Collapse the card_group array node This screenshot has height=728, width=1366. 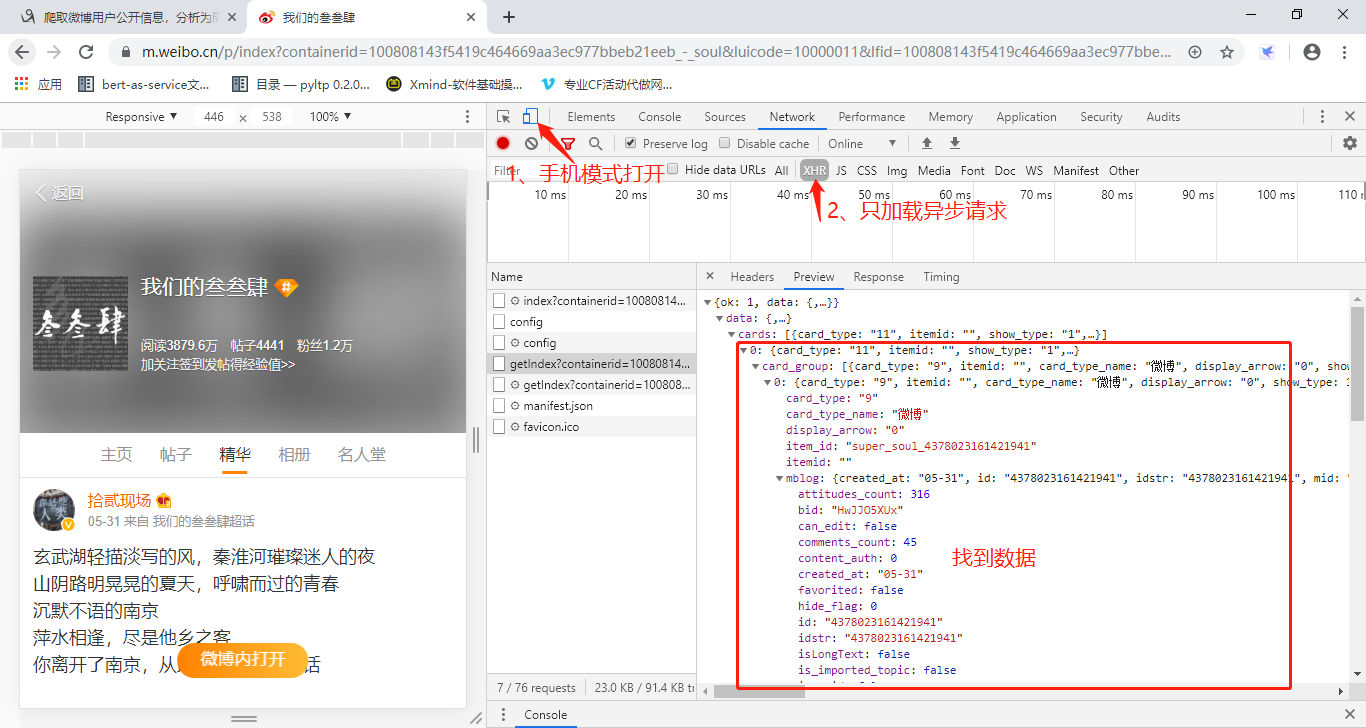coord(755,366)
